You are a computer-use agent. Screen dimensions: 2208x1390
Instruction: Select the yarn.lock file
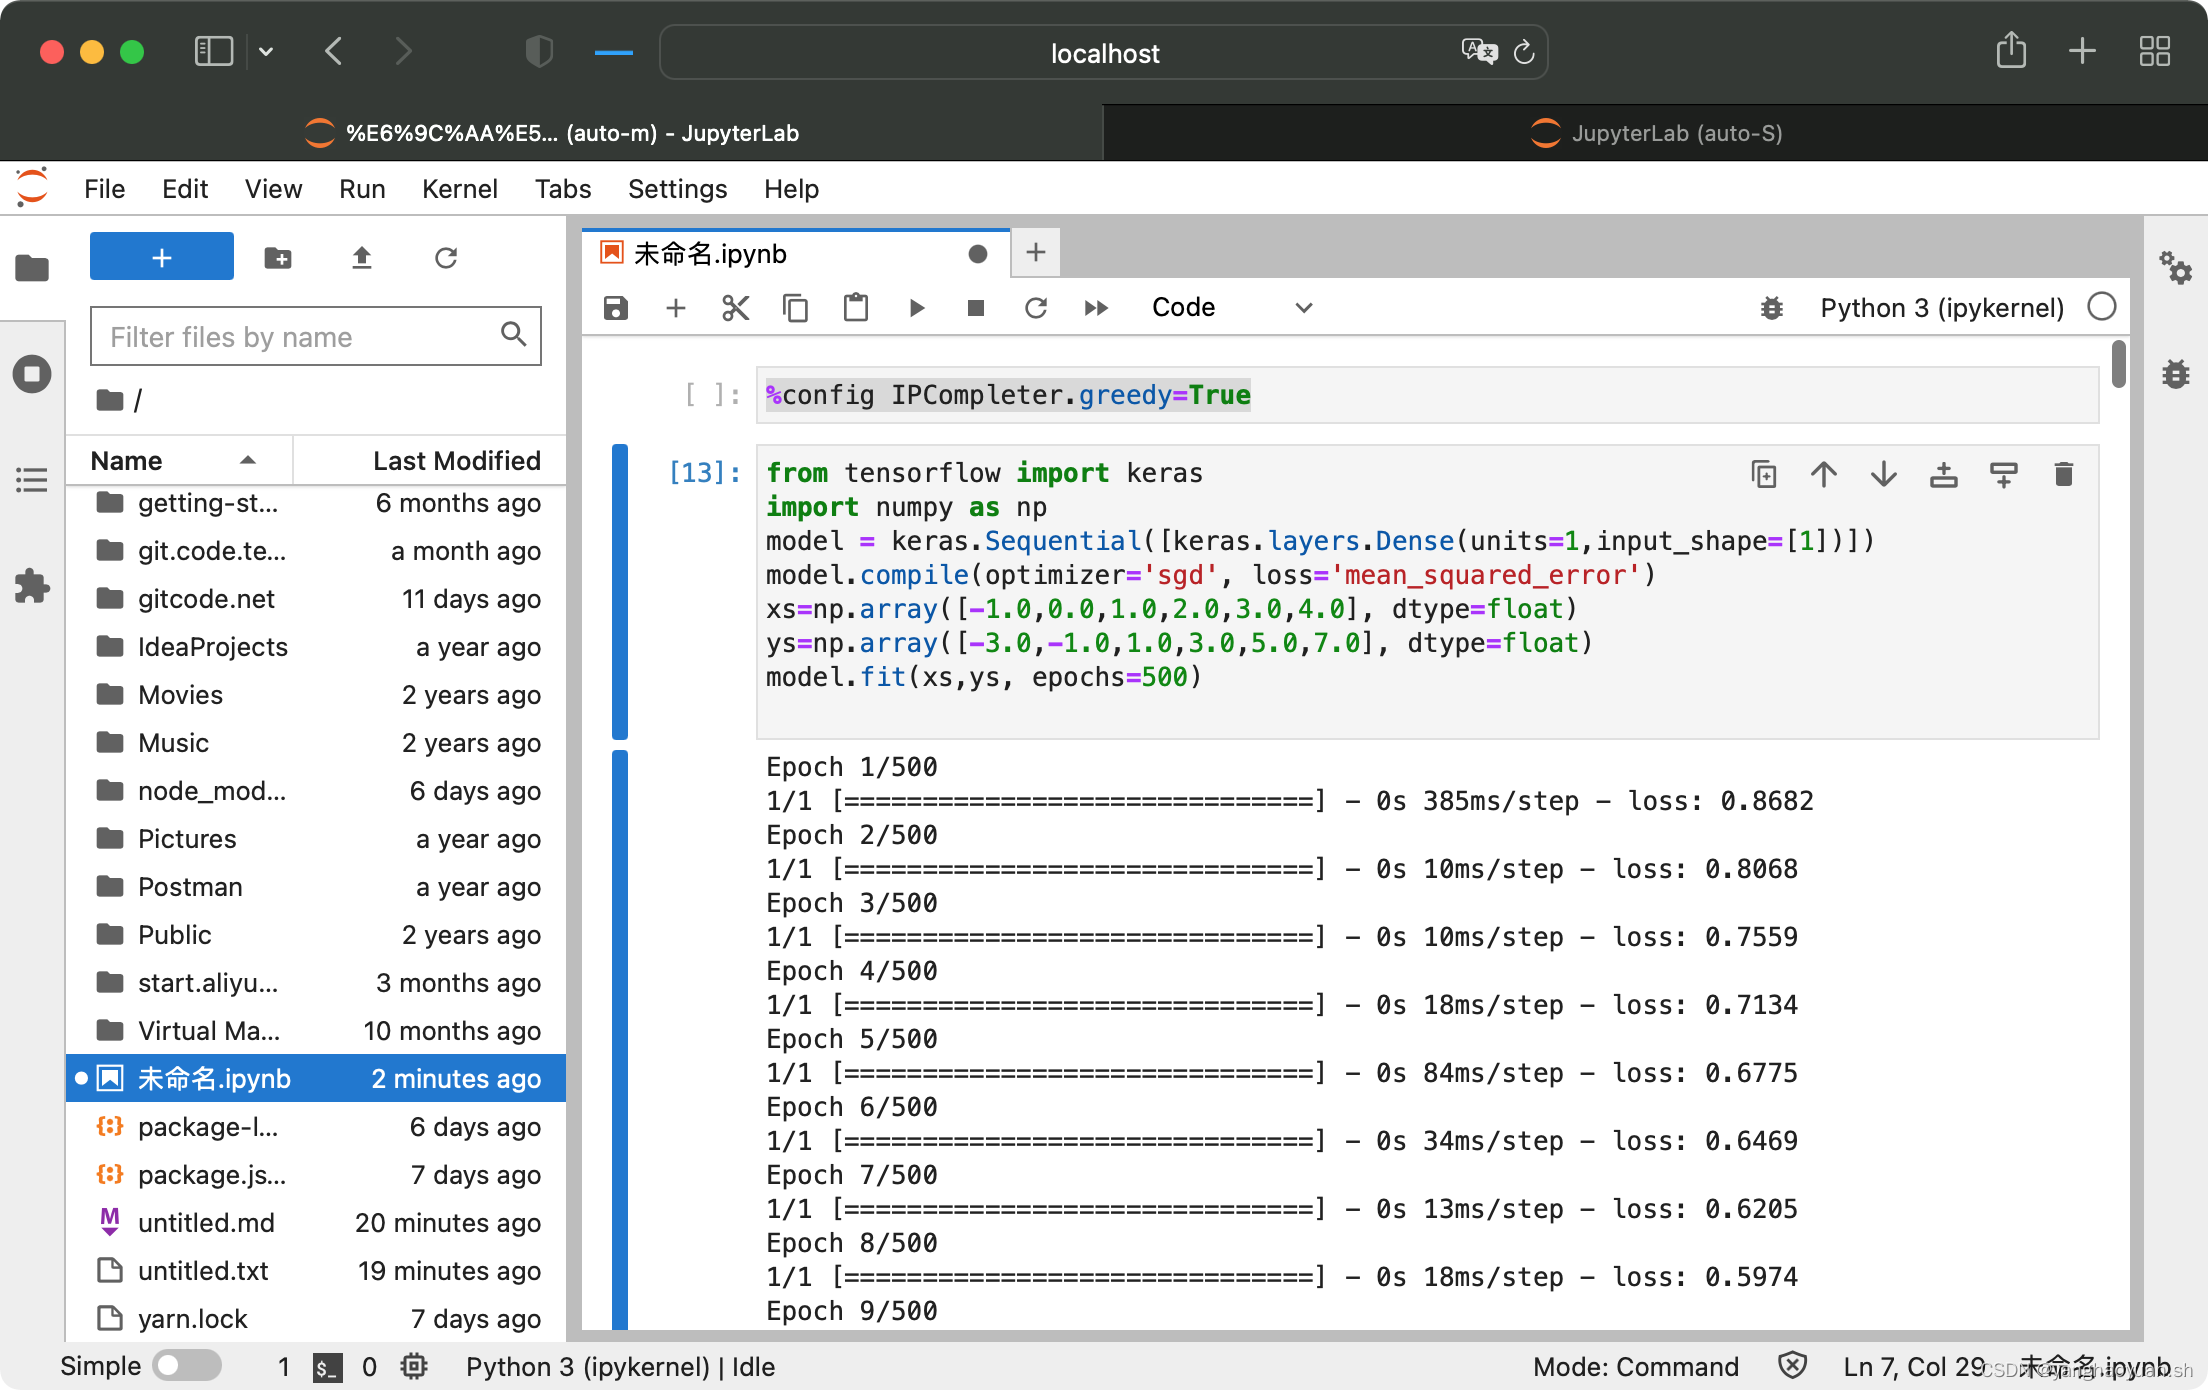[316, 1318]
